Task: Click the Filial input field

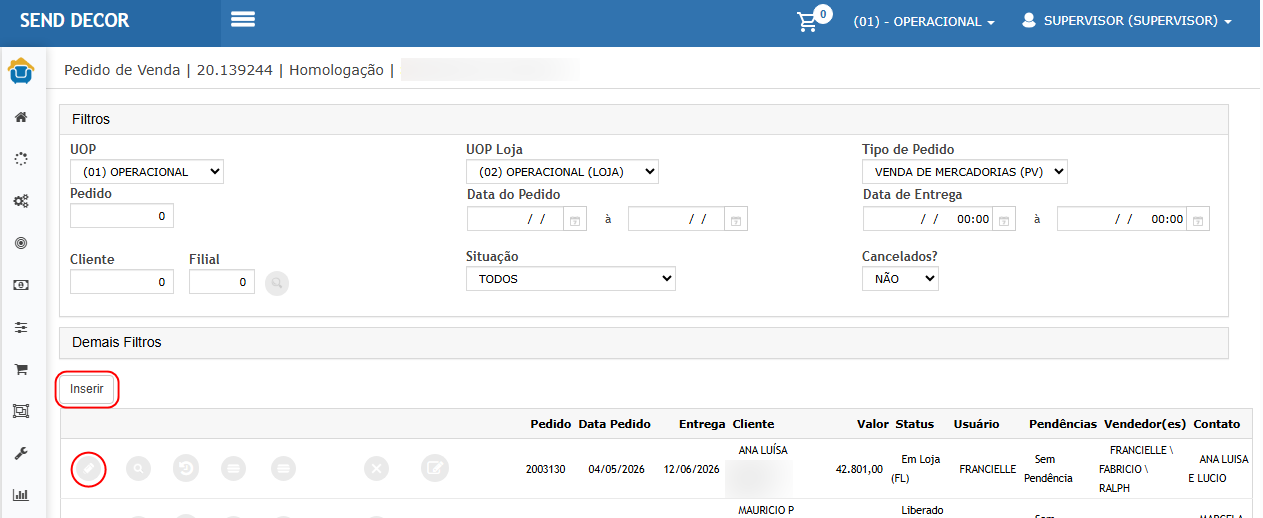Action: click(x=222, y=282)
